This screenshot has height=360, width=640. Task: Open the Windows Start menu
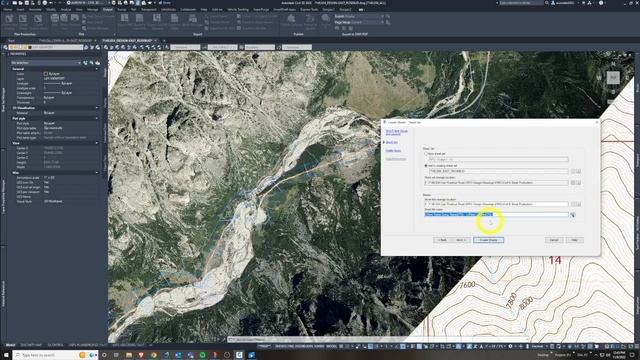6,355
